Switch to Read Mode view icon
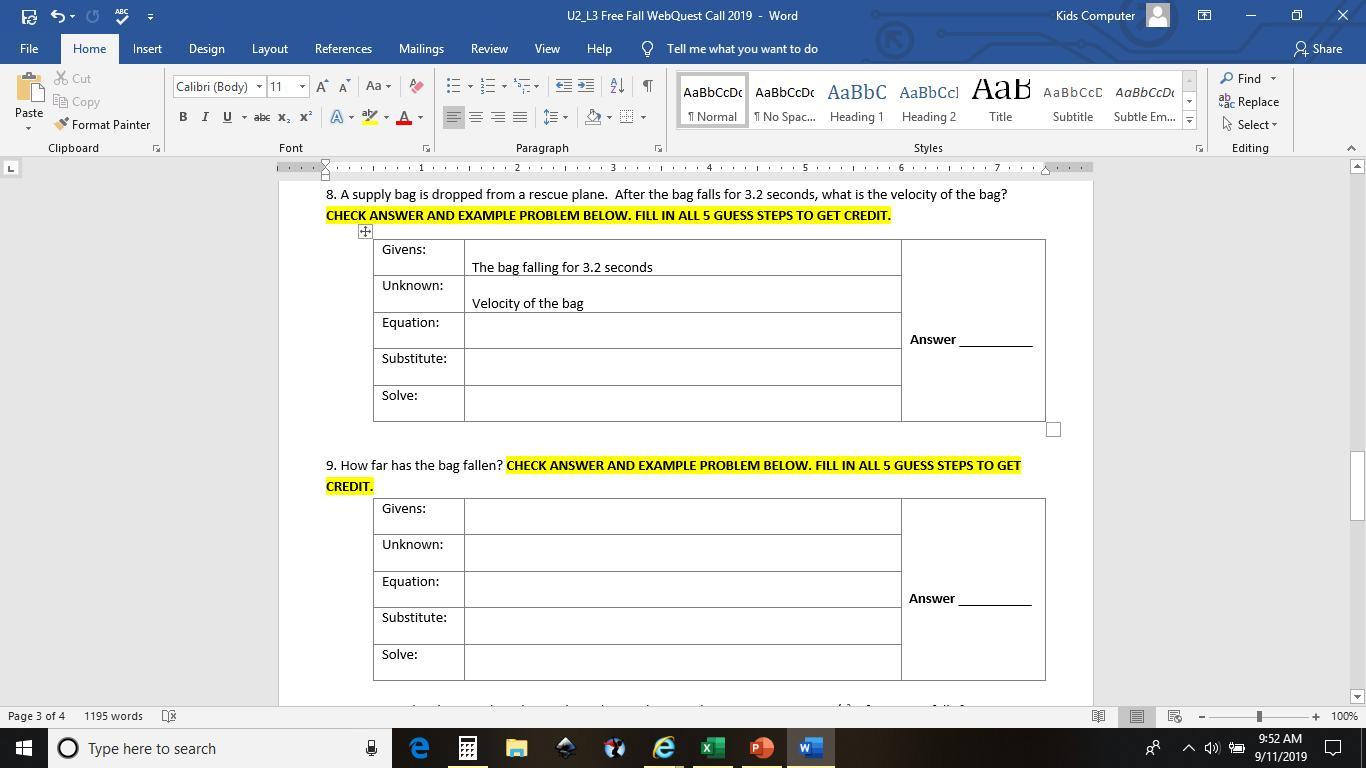The image size is (1366, 768). tap(1098, 716)
